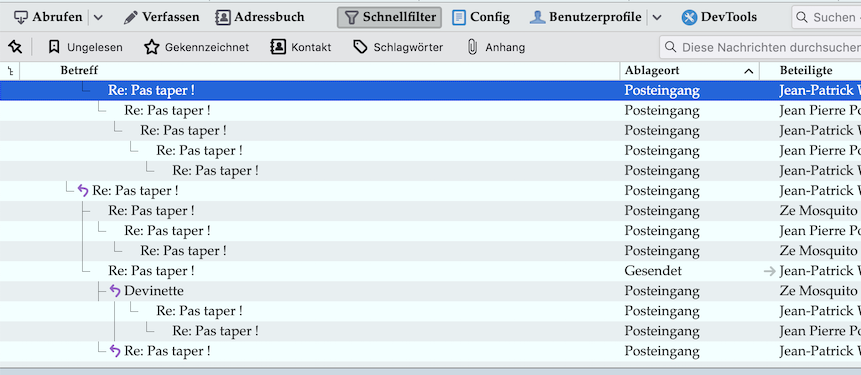This screenshot has width=861, height=375.
Task: Toggle the Anhang attachment filter
Action: click(x=496, y=47)
